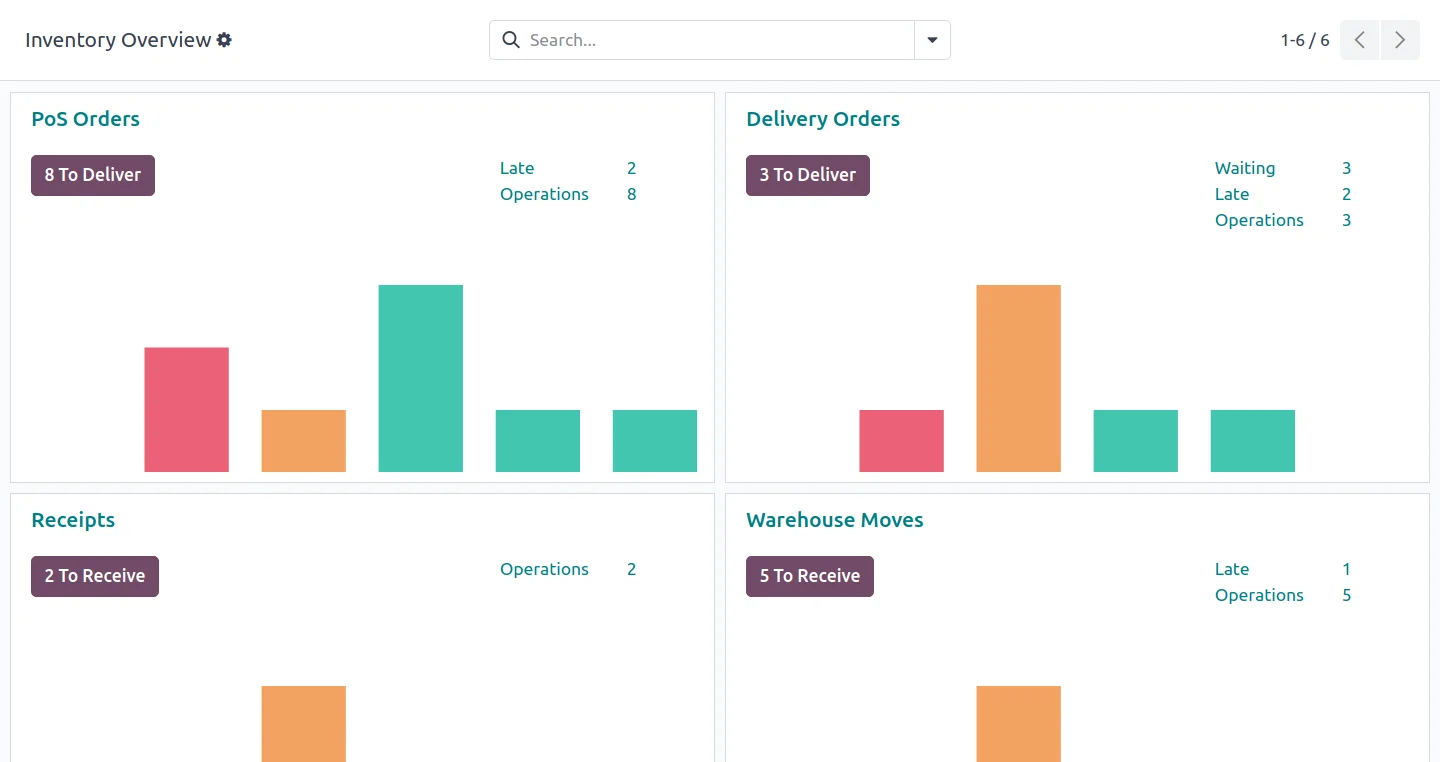Click Operations link in Receipts card
The height and width of the screenshot is (762, 1440).
(544, 569)
